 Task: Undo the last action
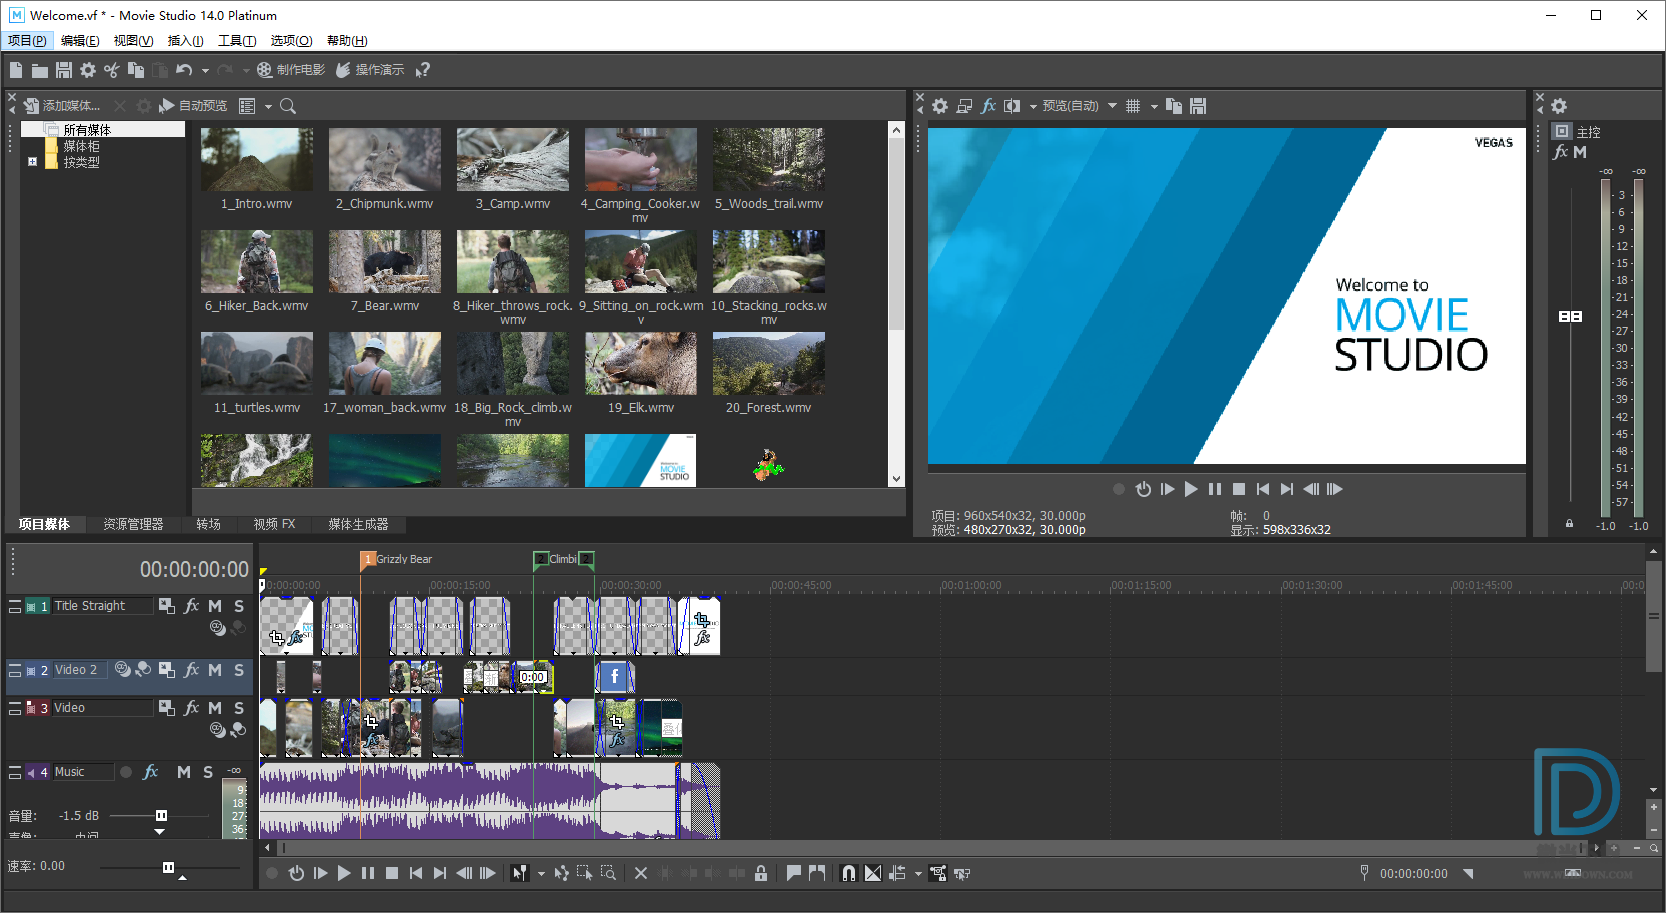click(184, 70)
